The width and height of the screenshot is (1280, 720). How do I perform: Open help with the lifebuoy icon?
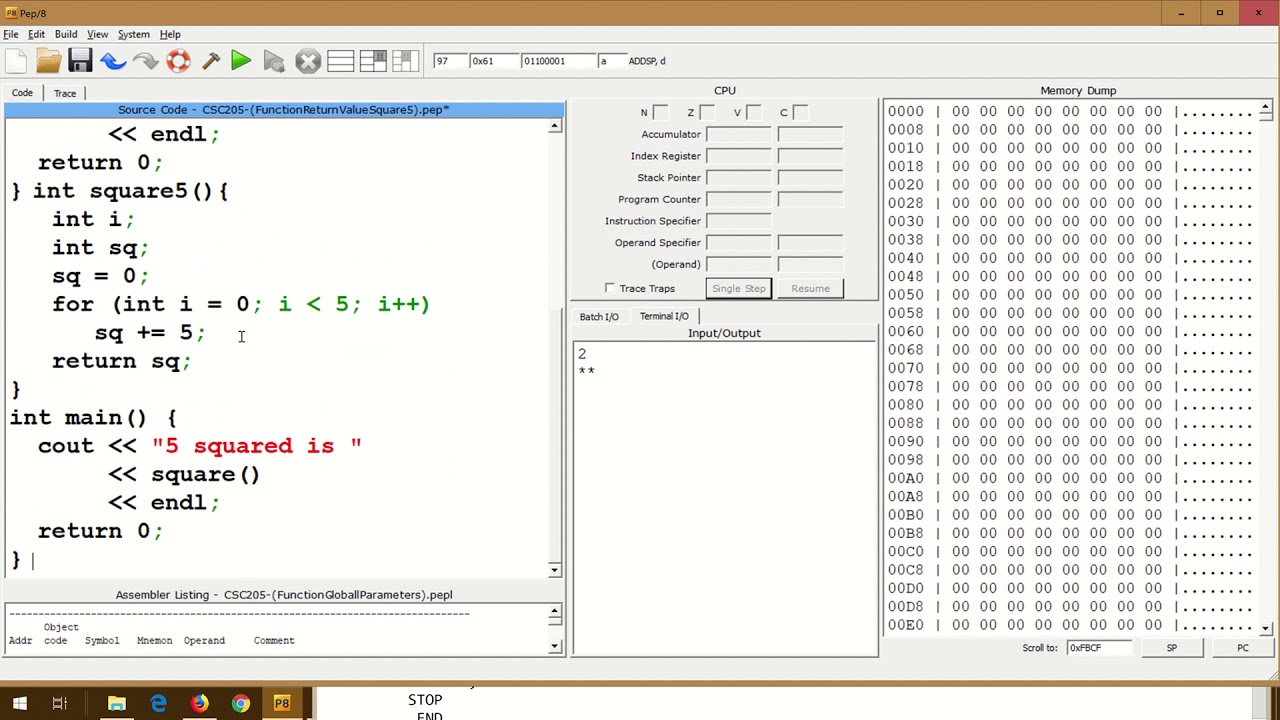coord(178,61)
